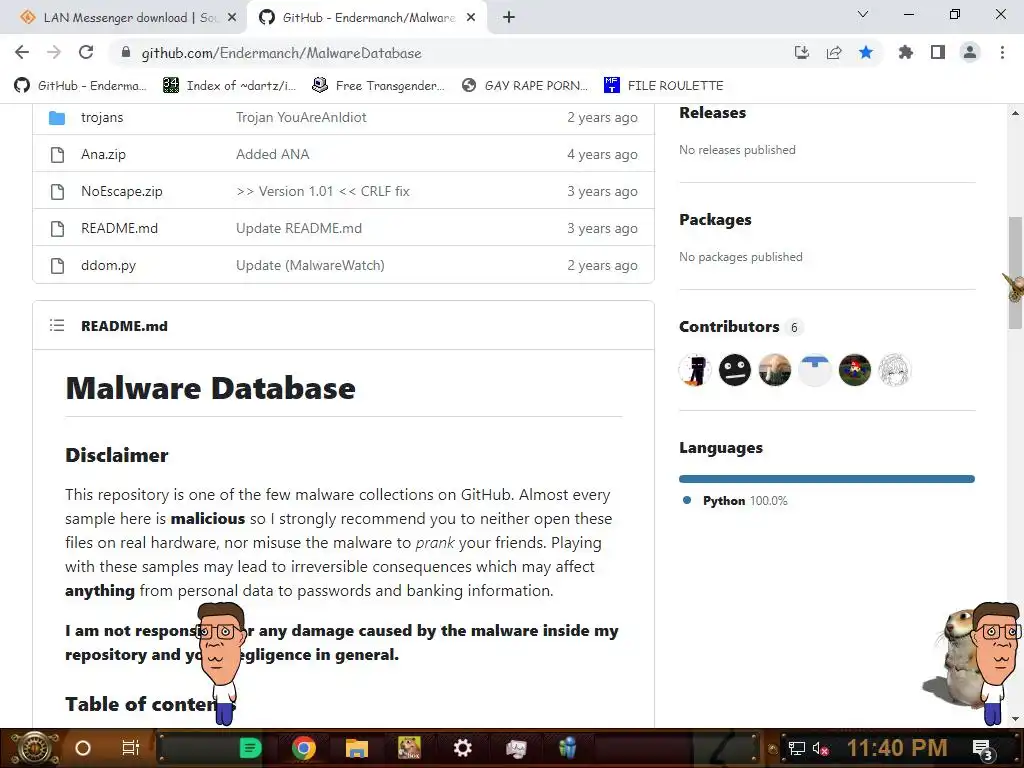Open the GitHub - Enderma... bookmark
The height and width of the screenshot is (768, 1024).
tap(81, 86)
